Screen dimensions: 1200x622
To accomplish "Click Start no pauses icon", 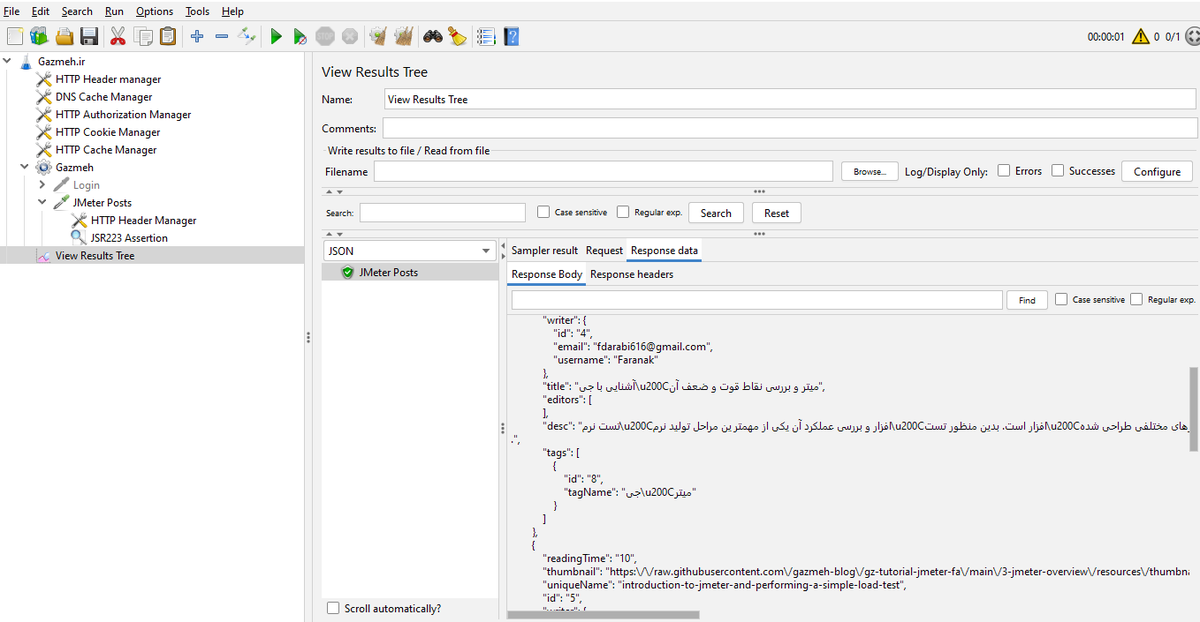I will [x=300, y=37].
